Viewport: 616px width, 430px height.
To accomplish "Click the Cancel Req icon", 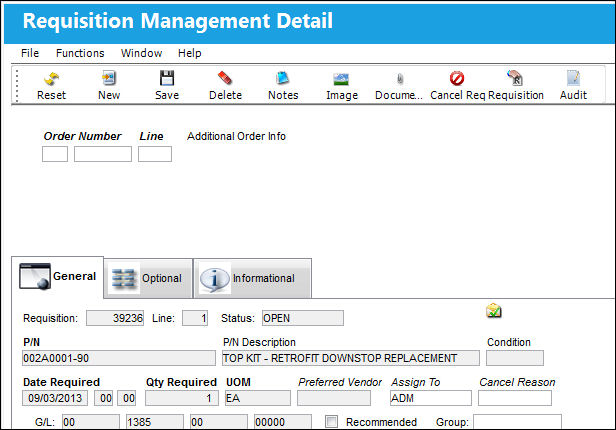I will tap(457, 78).
